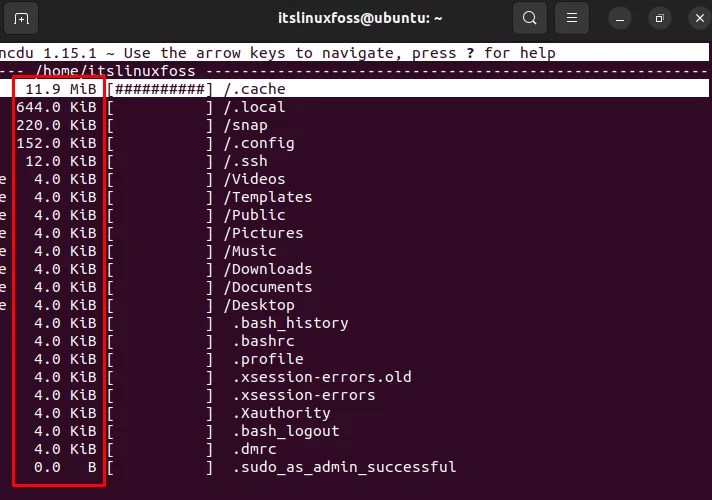The image size is (712, 500).
Task: Select the .profile file
Action: 268,359
